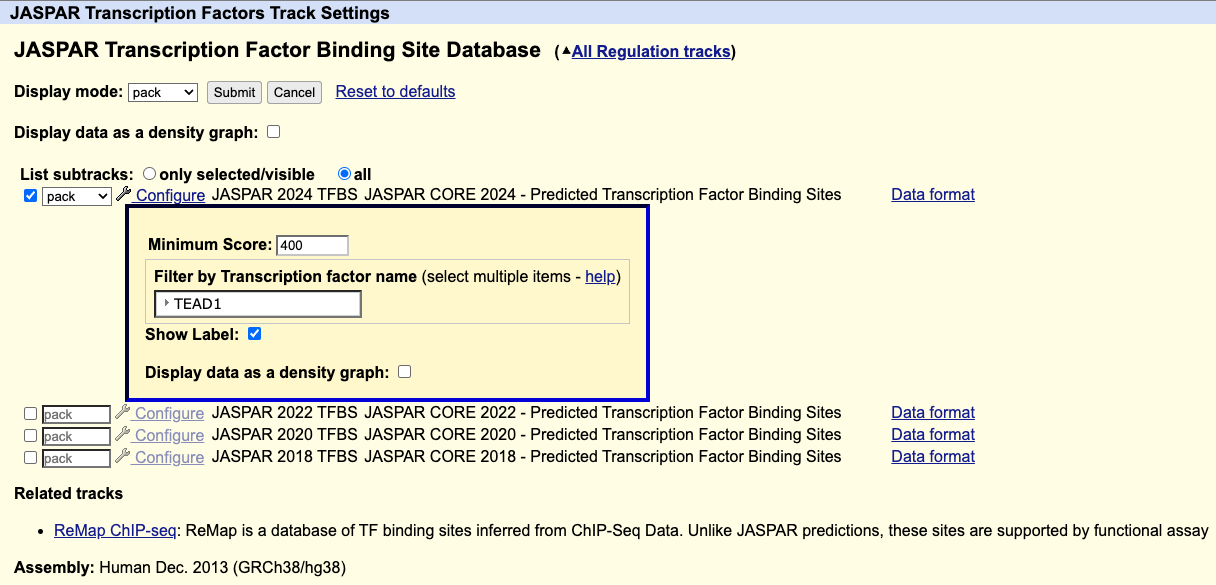
Task: Open JASPAR 2024 visibility pack dropdown
Action: tap(76, 196)
